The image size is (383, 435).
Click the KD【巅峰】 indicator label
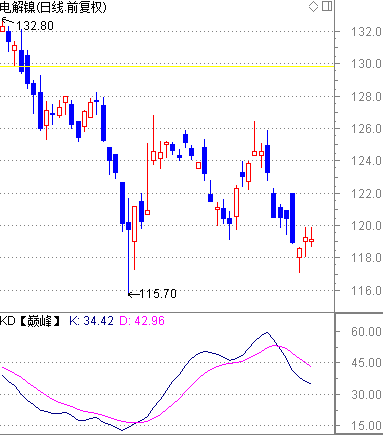click(x=30, y=321)
